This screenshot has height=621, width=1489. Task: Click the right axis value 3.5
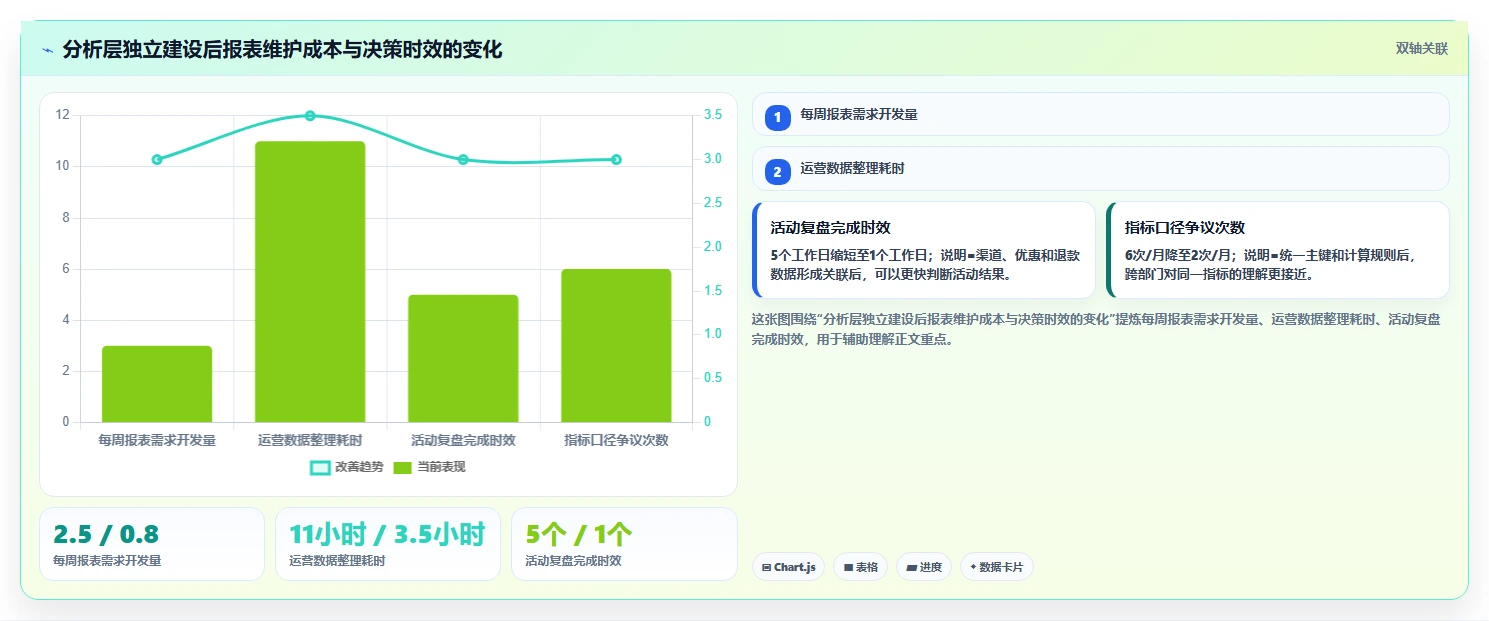point(713,115)
